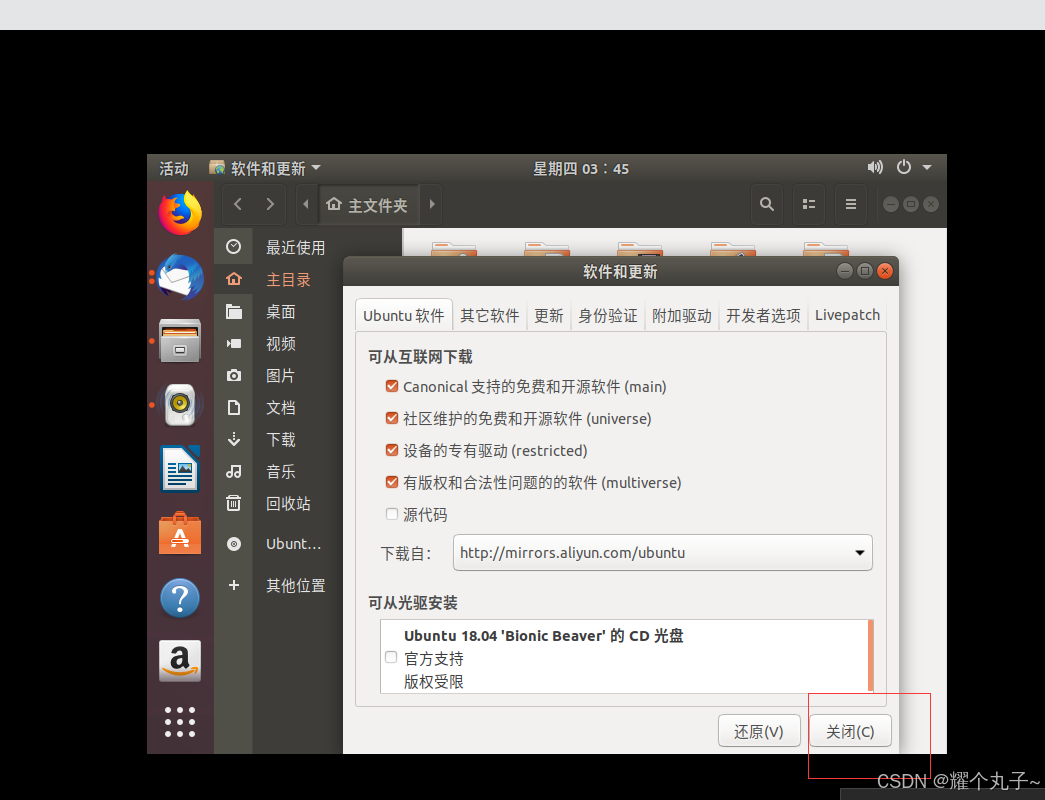Close the 软件和更新 dialog with red X
This screenshot has width=1045, height=800.
885,271
